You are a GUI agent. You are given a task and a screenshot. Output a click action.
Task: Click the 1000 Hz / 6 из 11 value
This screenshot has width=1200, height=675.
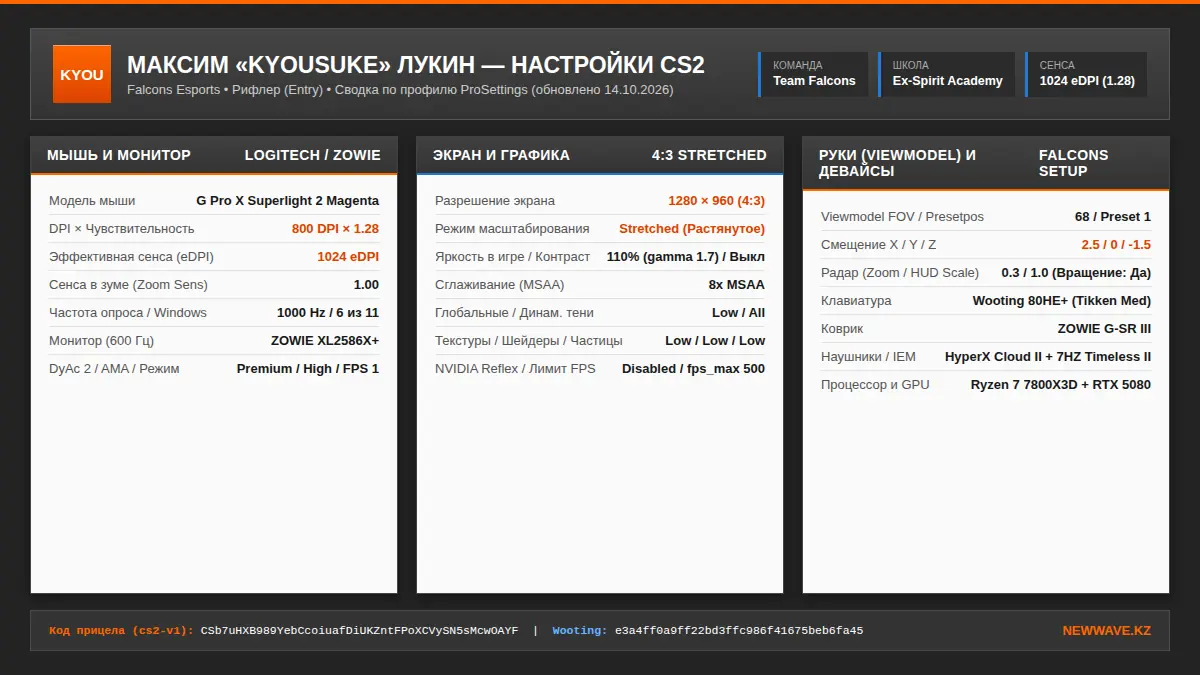(x=328, y=312)
